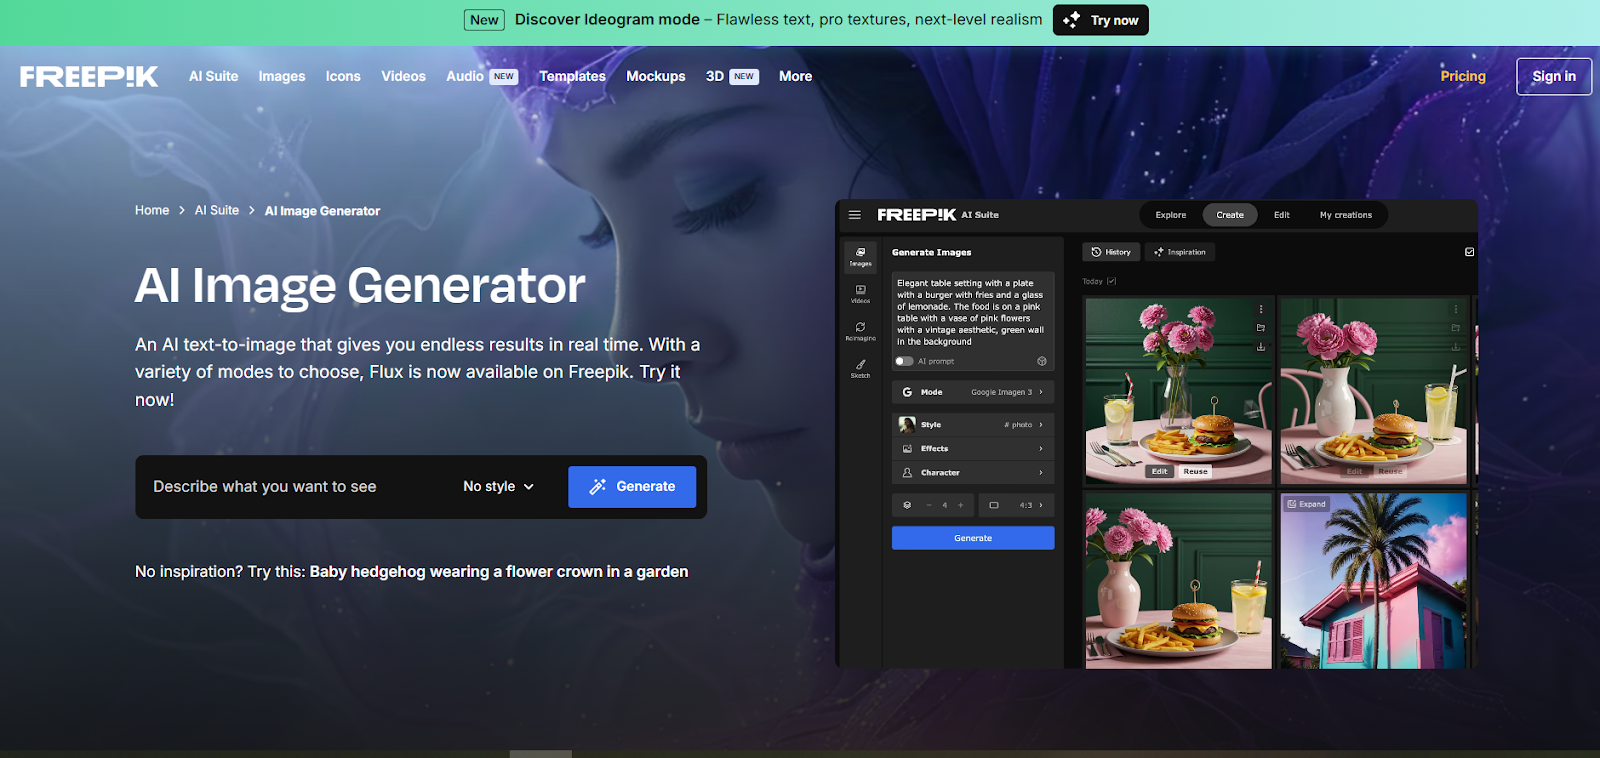Click the Baby hedgehog prompt suggestion
The width and height of the screenshot is (1600, 758).
coord(499,572)
